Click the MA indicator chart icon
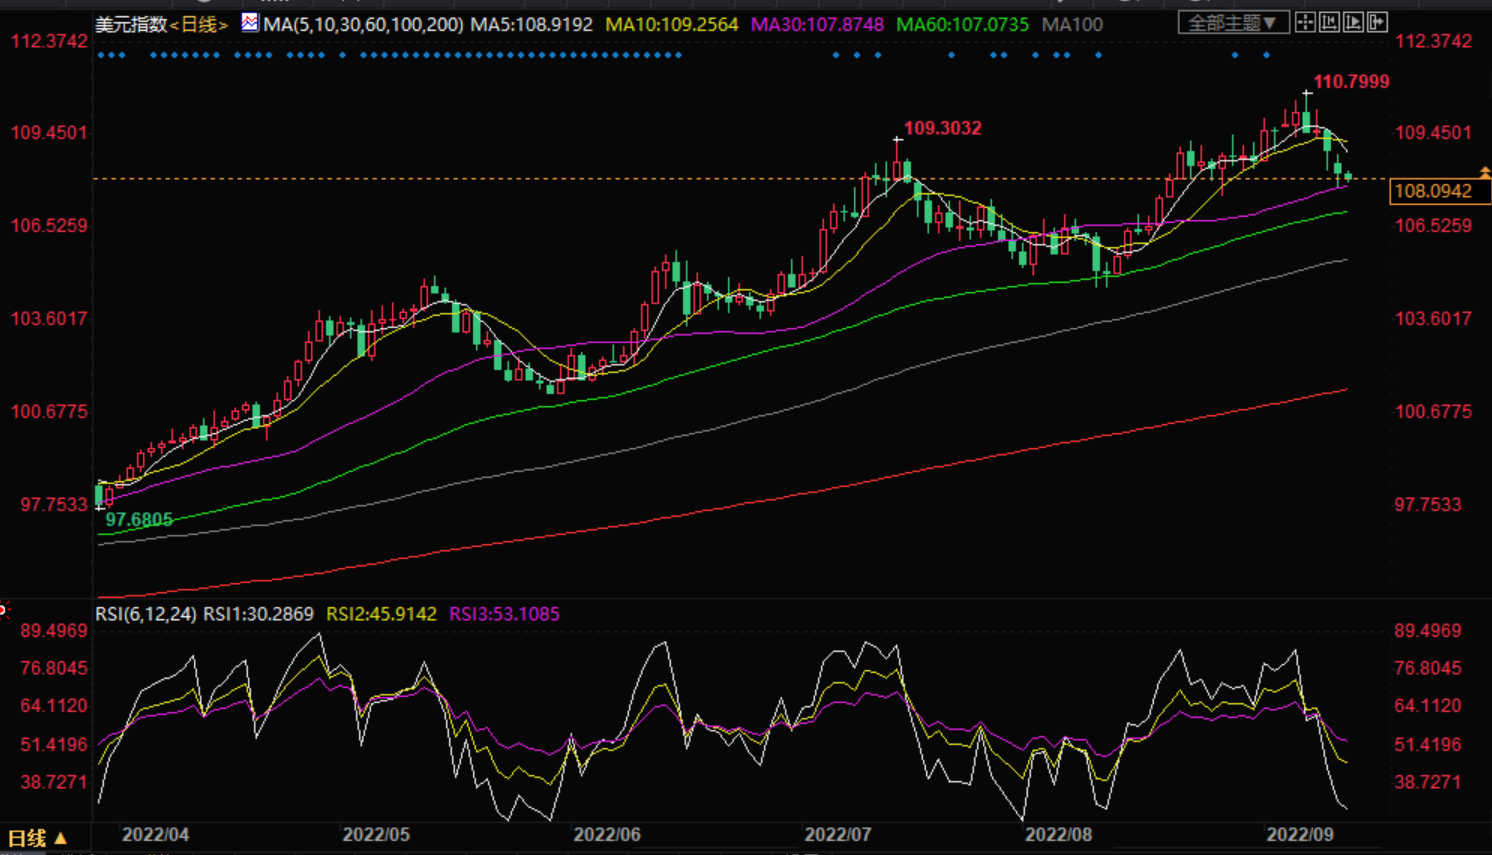The width and height of the screenshot is (1492, 855). coord(250,23)
